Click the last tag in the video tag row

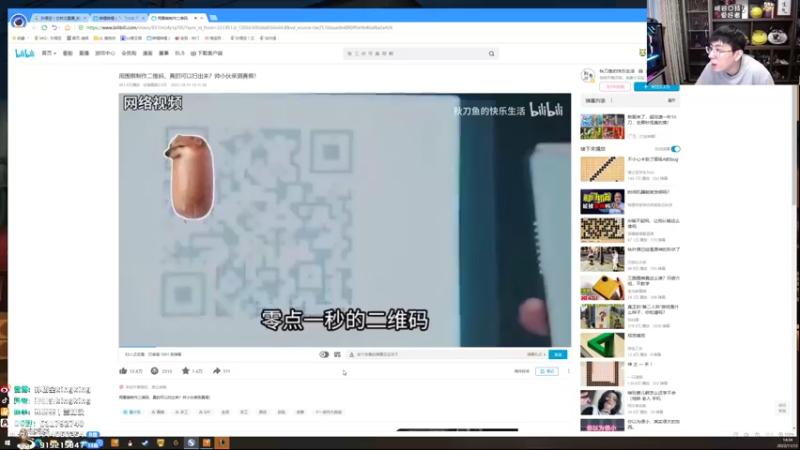328,412
